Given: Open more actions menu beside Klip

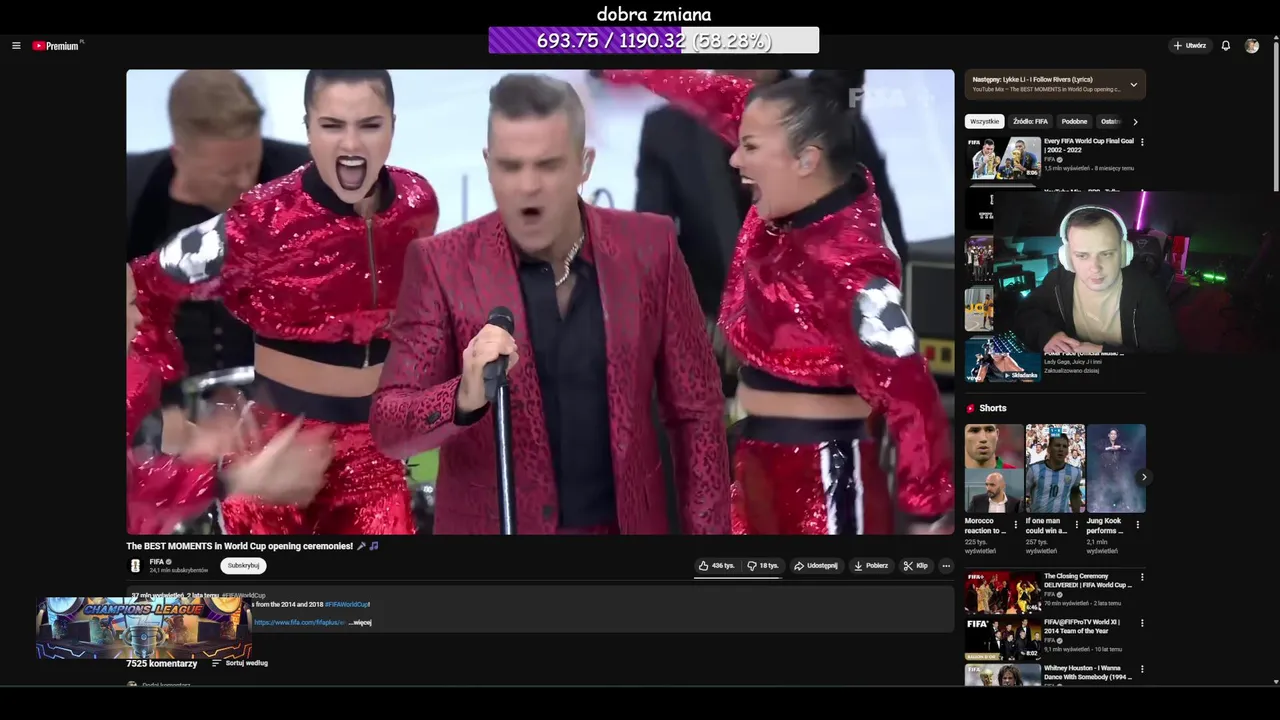Looking at the screenshot, I should [946, 566].
